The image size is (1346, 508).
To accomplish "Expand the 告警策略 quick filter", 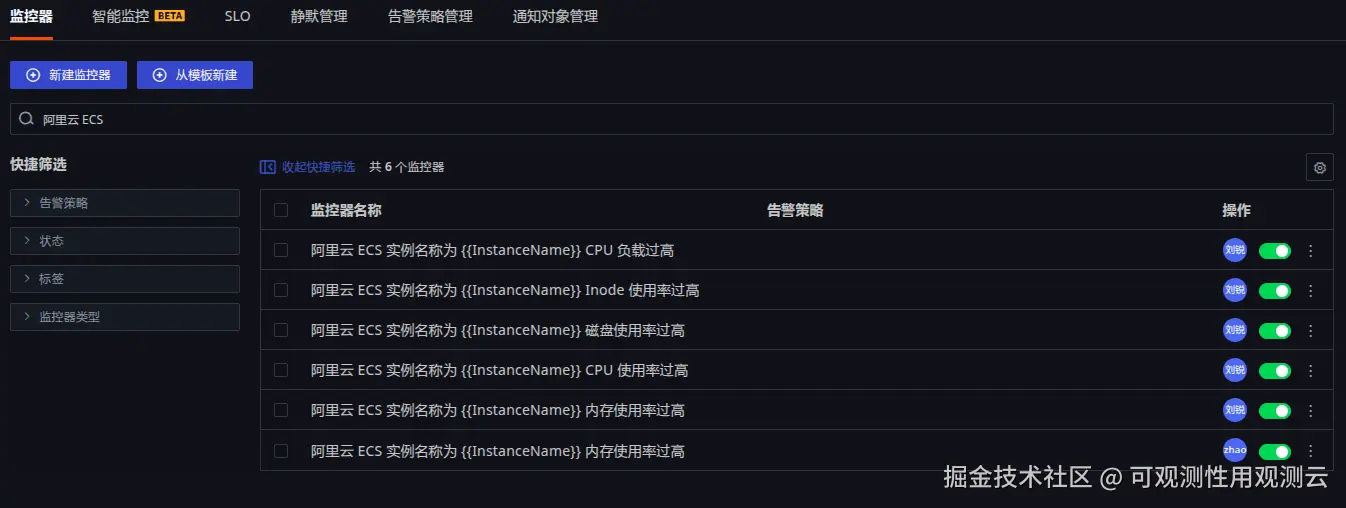I will [x=125, y=203].
